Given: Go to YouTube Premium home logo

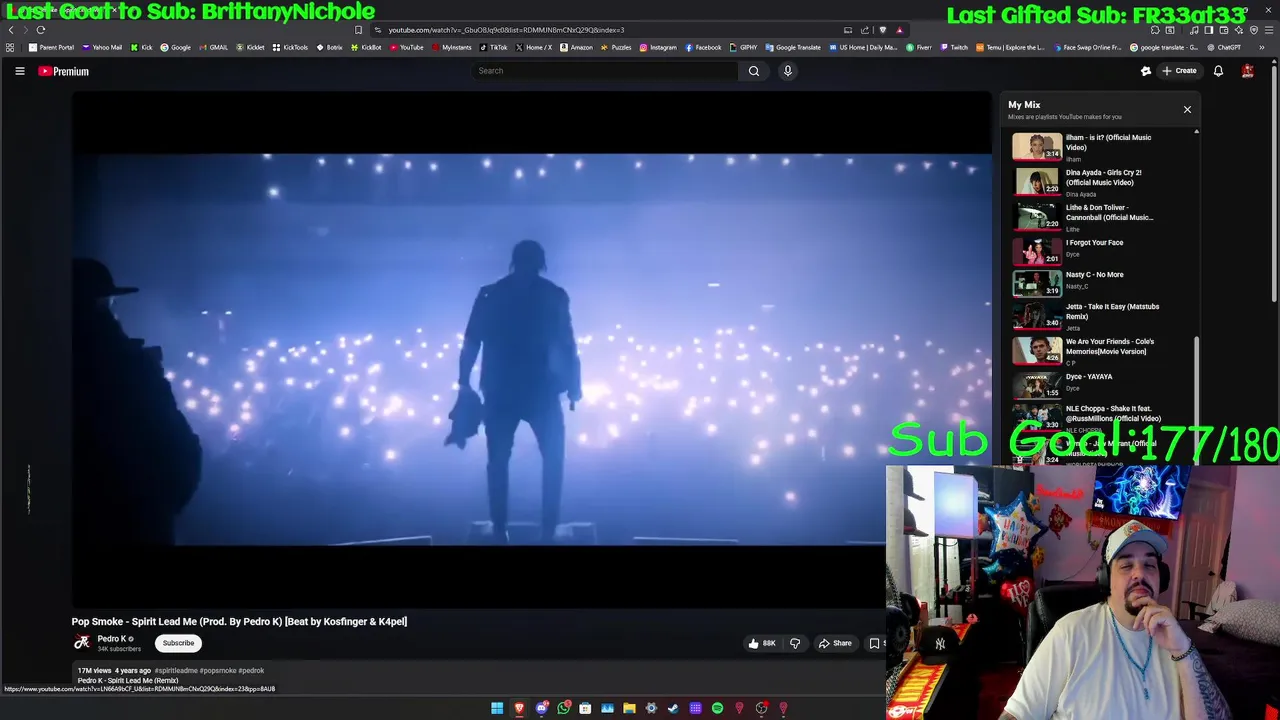Looking at the screenshot, I should tap(63, 71).
